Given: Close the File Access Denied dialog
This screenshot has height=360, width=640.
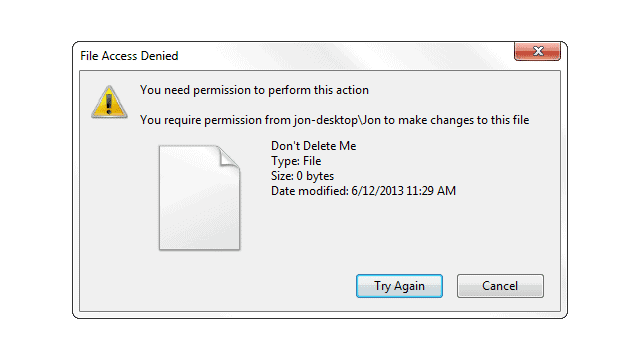Looking at the screenshot, I should coord(537,51).
